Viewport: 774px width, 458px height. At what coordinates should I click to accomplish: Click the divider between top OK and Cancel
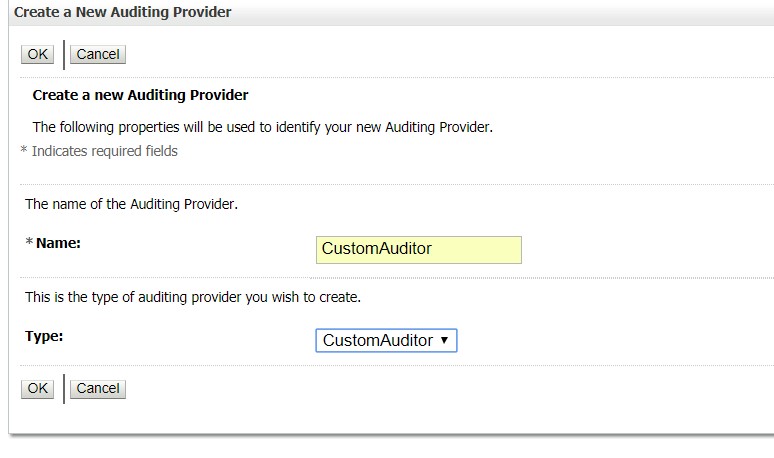pos(63,55)
